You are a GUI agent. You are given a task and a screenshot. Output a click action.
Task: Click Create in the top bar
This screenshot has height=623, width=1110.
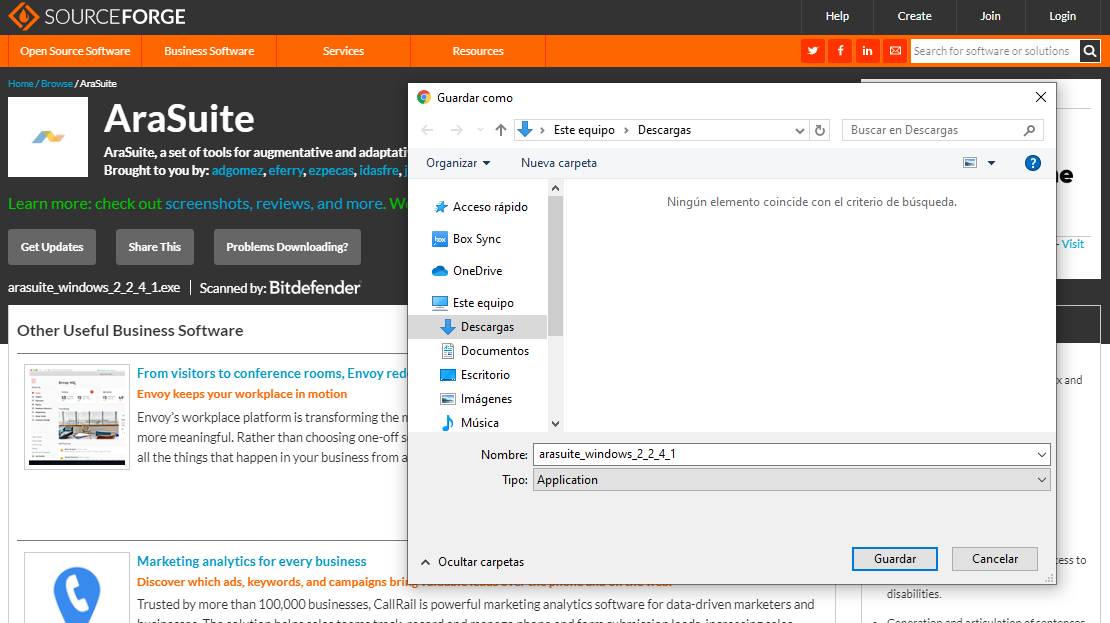915,16
